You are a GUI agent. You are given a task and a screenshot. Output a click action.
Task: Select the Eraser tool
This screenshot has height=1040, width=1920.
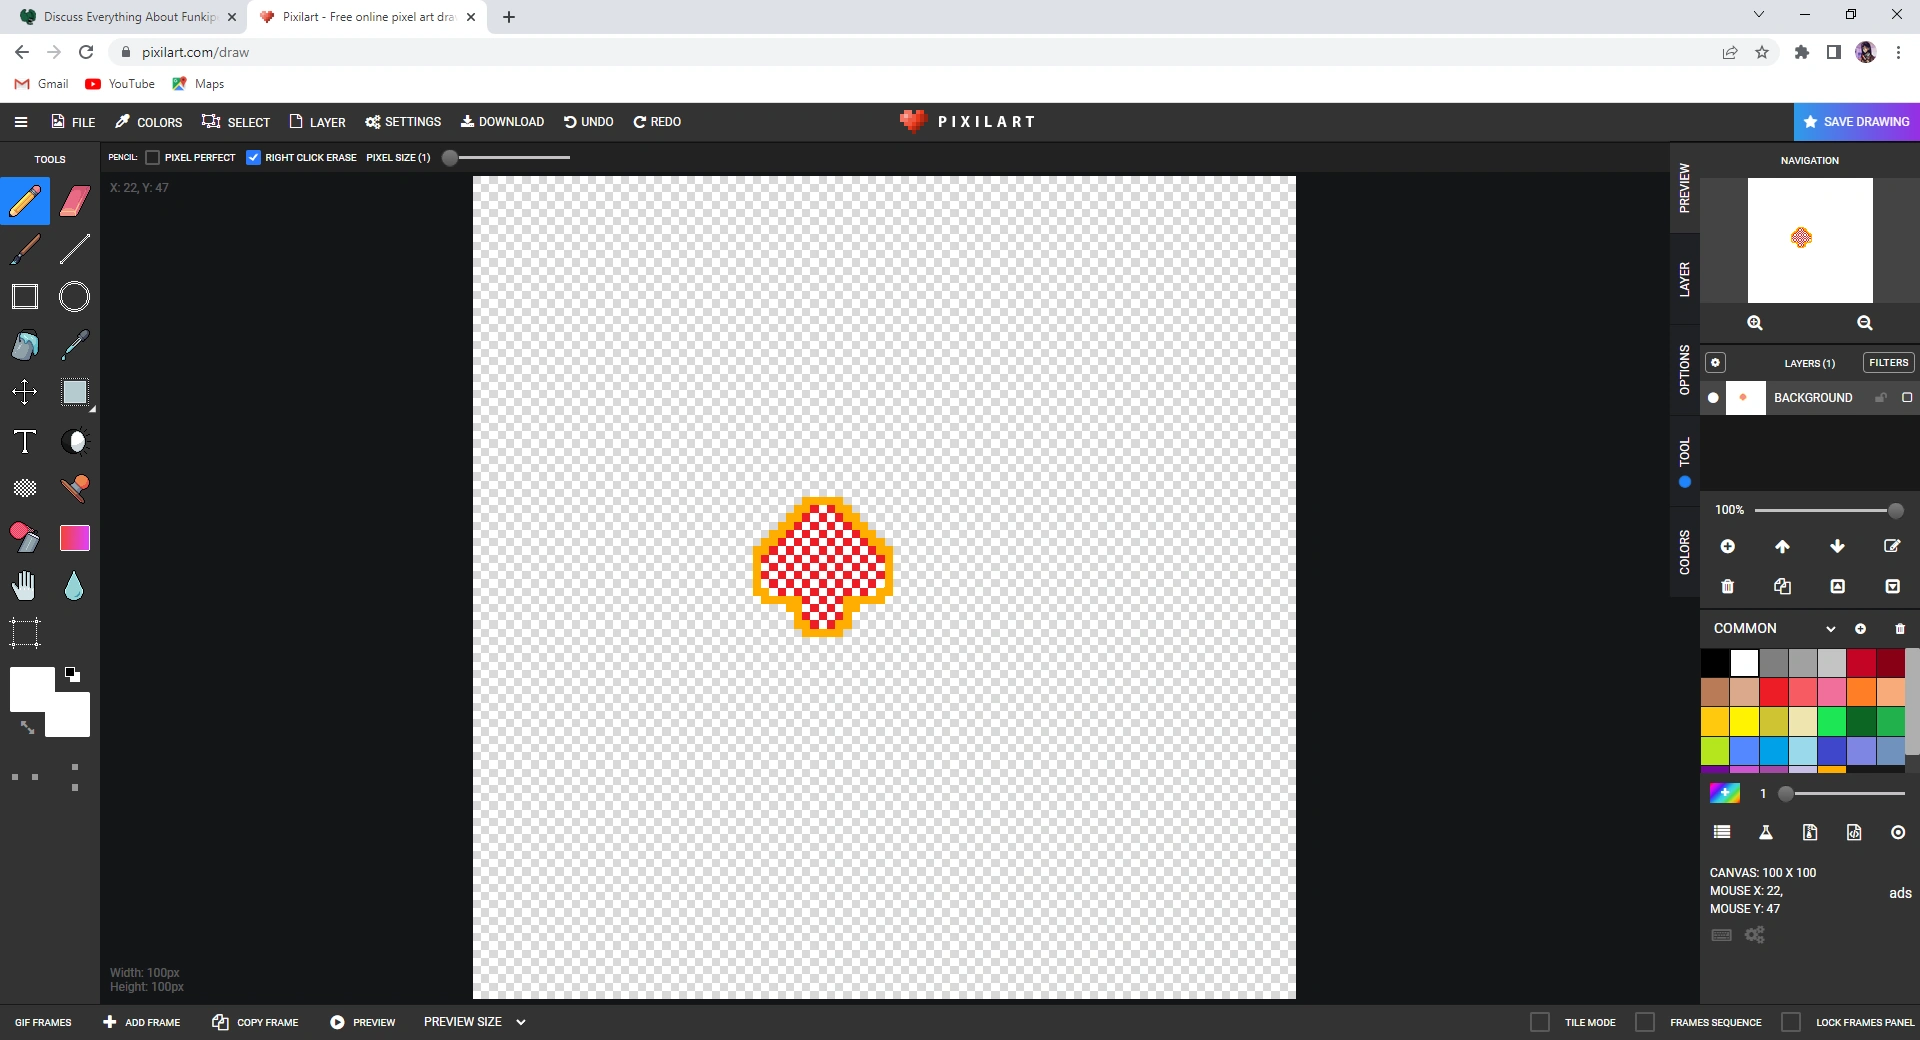[75, 201]
